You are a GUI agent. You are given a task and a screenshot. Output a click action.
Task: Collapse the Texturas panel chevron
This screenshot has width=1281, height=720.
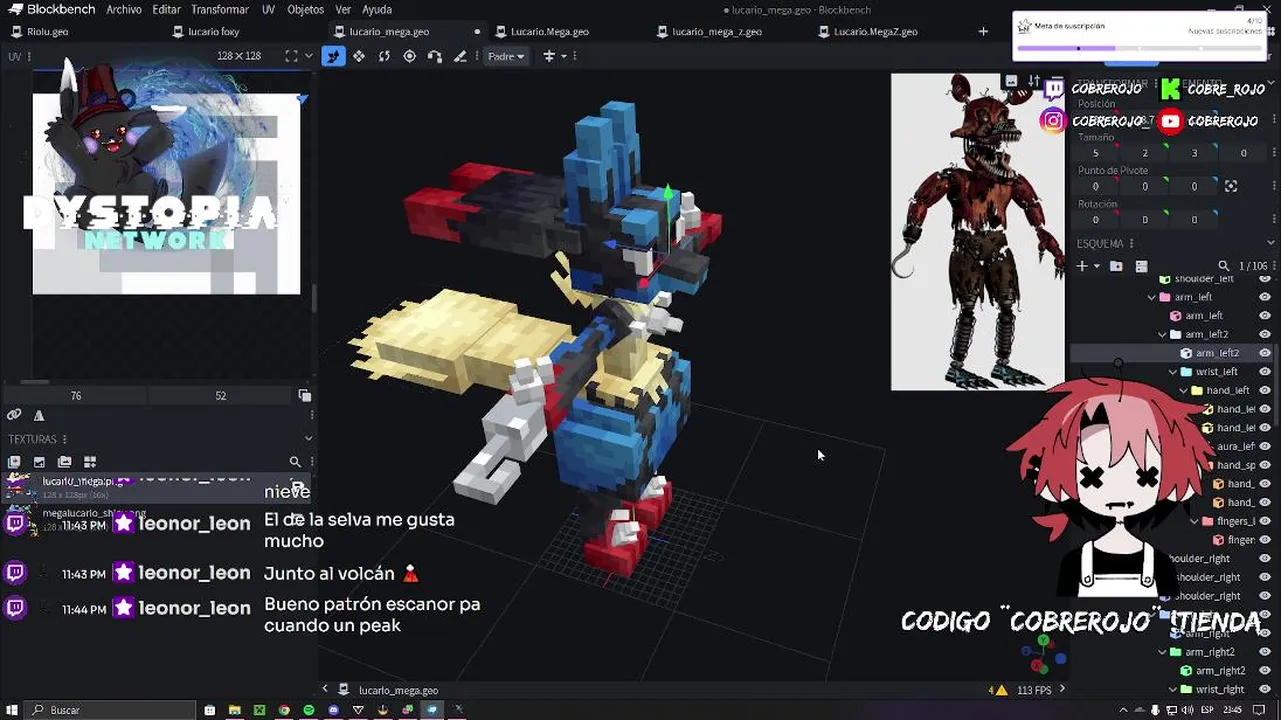[x=308, y=438]
